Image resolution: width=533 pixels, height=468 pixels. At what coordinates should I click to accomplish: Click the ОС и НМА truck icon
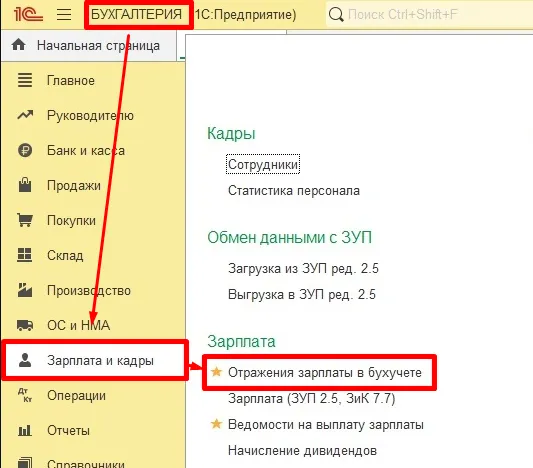[x=25, y=325]
